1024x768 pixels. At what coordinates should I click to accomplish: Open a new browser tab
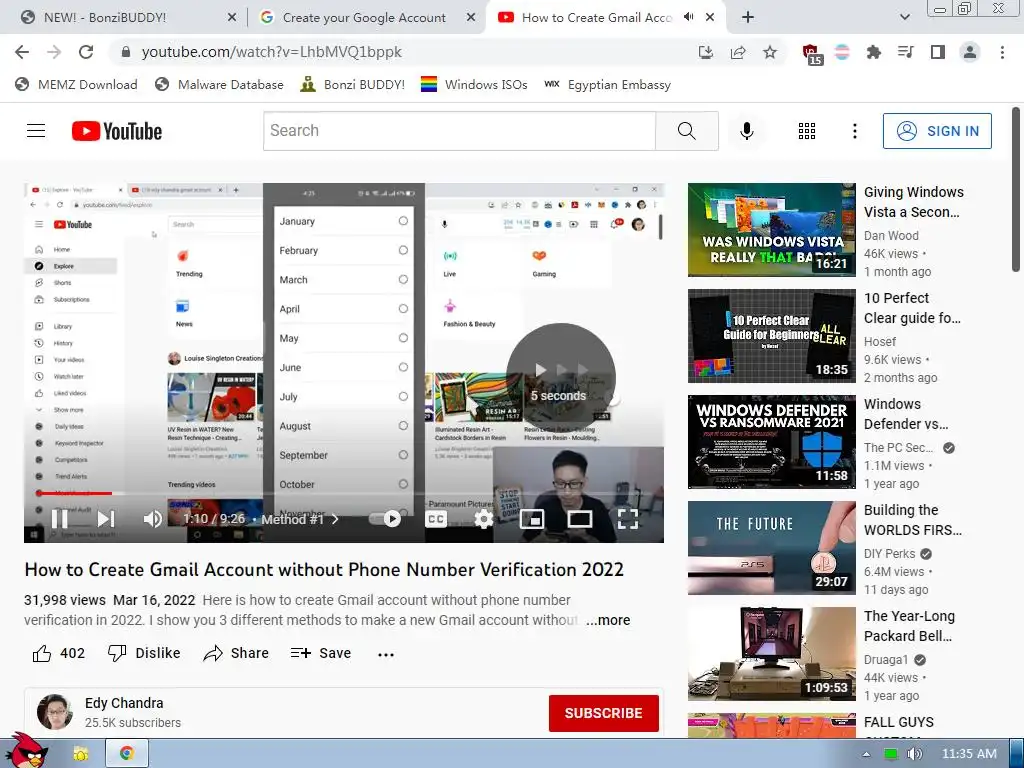point(748,18)
